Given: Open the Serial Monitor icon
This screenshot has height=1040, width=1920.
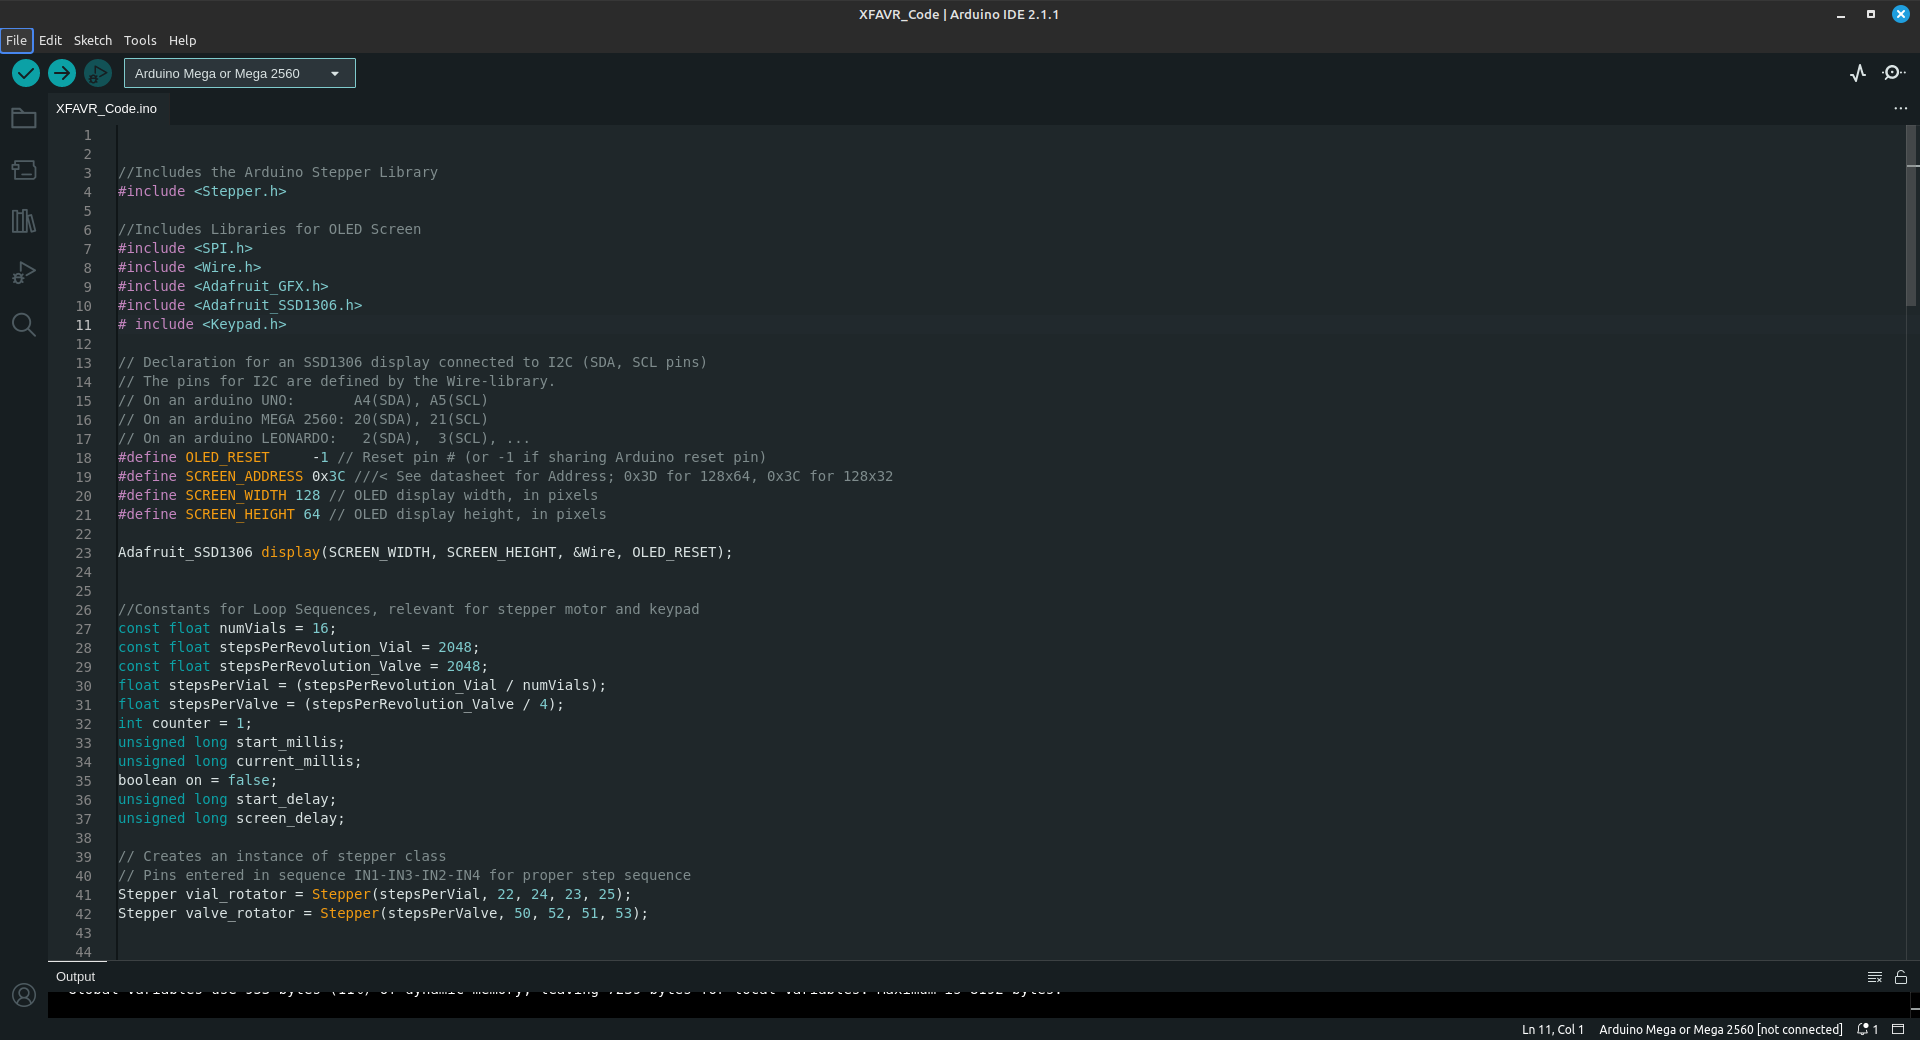Looking at the screenshot, I should coord(1893,73).
